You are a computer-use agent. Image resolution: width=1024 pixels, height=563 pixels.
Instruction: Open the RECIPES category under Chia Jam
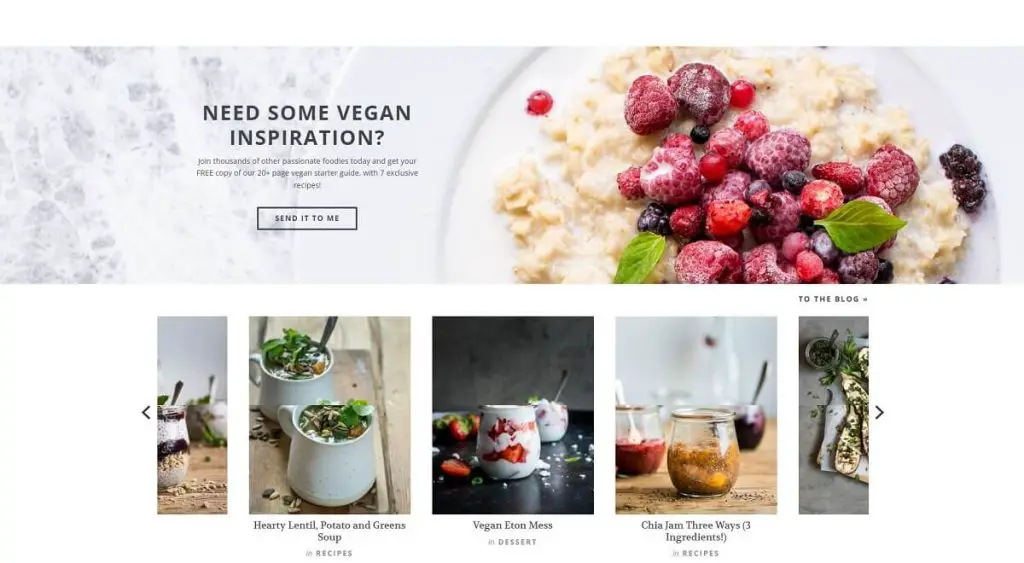click(700, 553)
